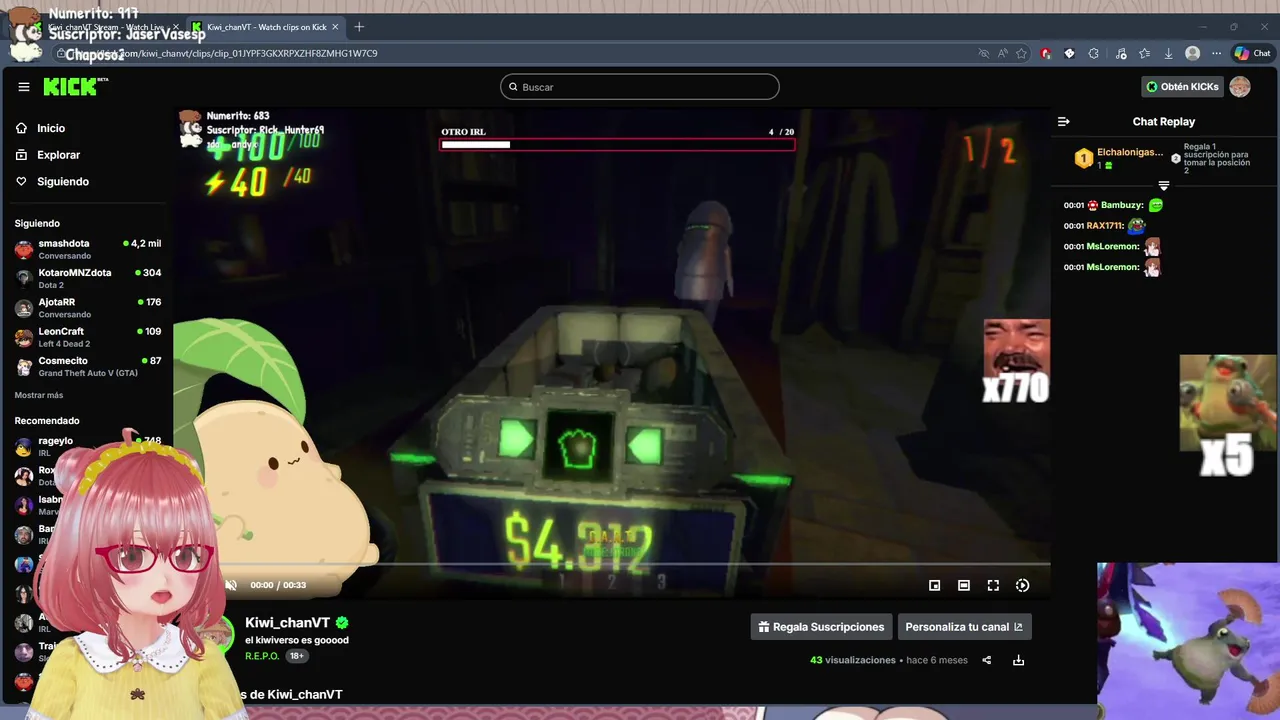Open the browser profile icon

point(1192,54)
